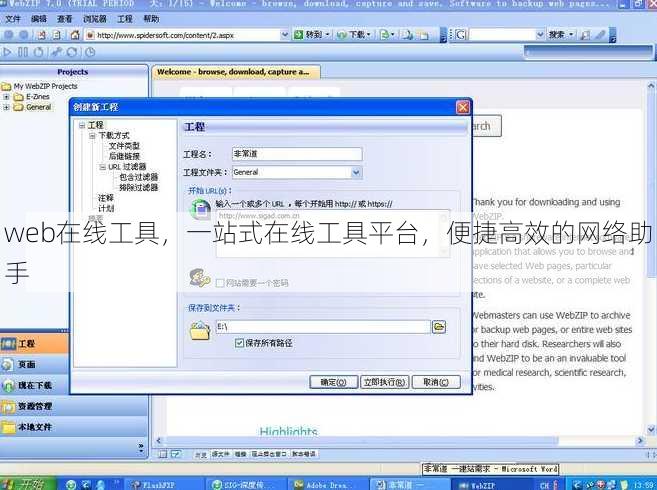Open the 工程 (Project) menu
Viewport: 657px width, 490px height.
coord(125,19)
